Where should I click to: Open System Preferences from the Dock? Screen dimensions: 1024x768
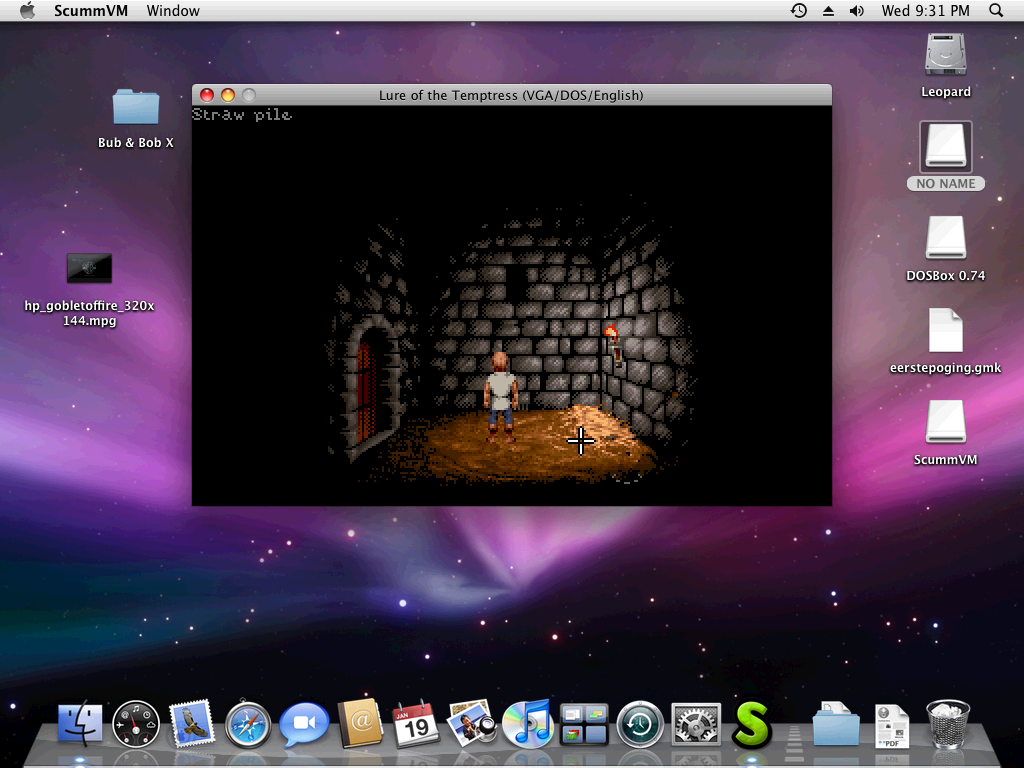tap(695, 723)
